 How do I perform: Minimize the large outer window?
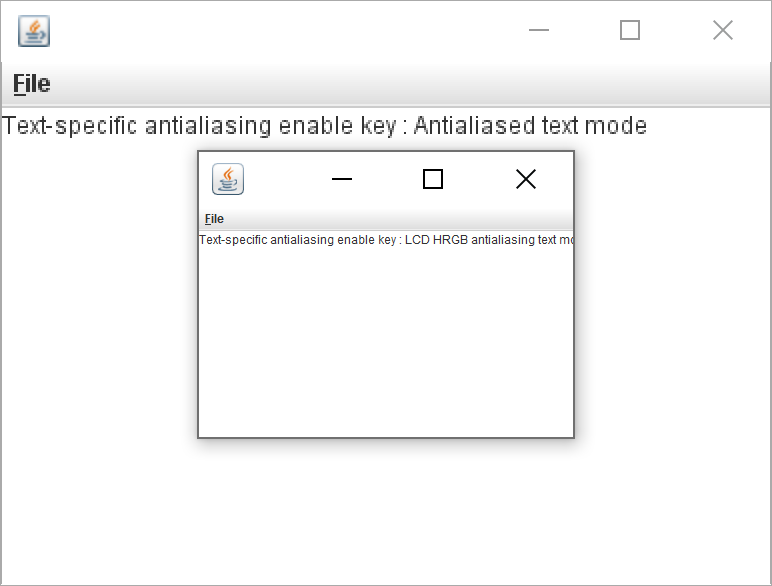(539, 30)
